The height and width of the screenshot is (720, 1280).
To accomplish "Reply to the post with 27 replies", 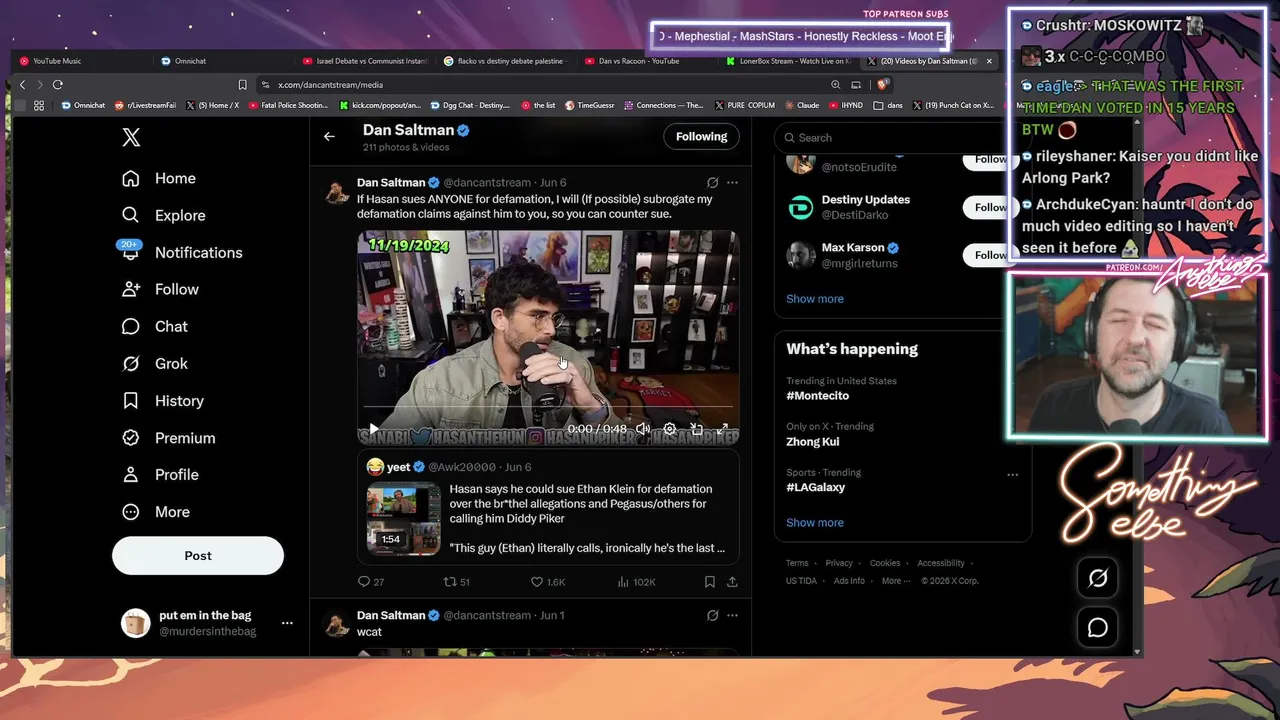I will click(x=371, y=581).
